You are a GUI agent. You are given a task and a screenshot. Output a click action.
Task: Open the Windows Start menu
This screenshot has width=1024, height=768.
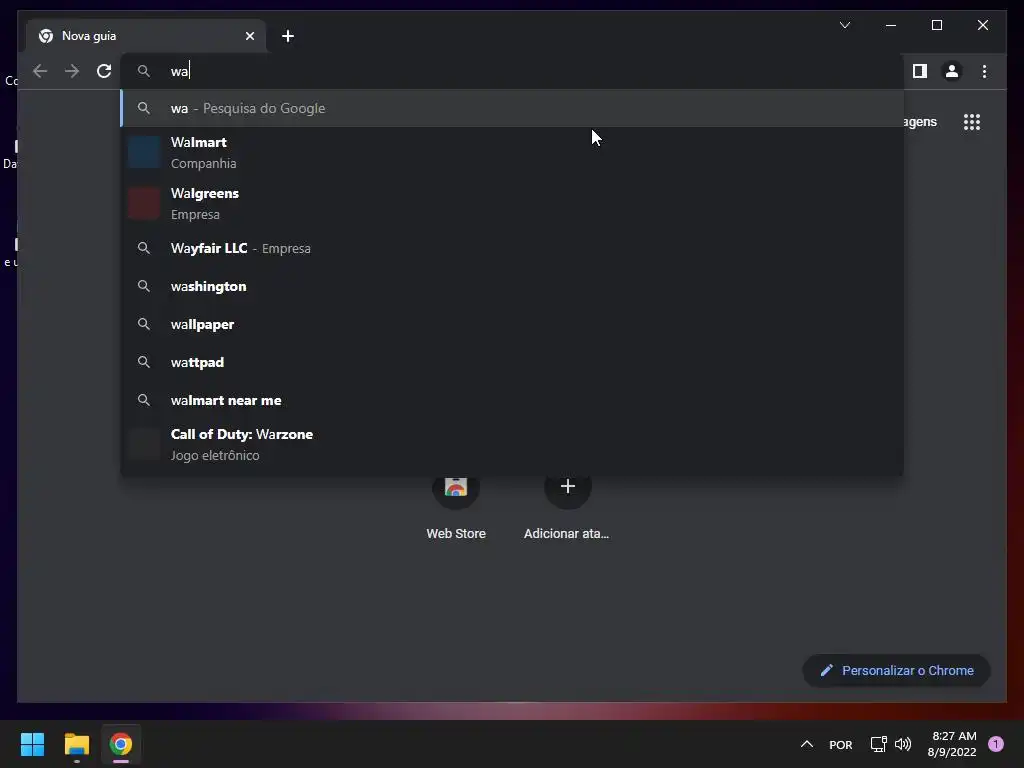pos(32,744)
